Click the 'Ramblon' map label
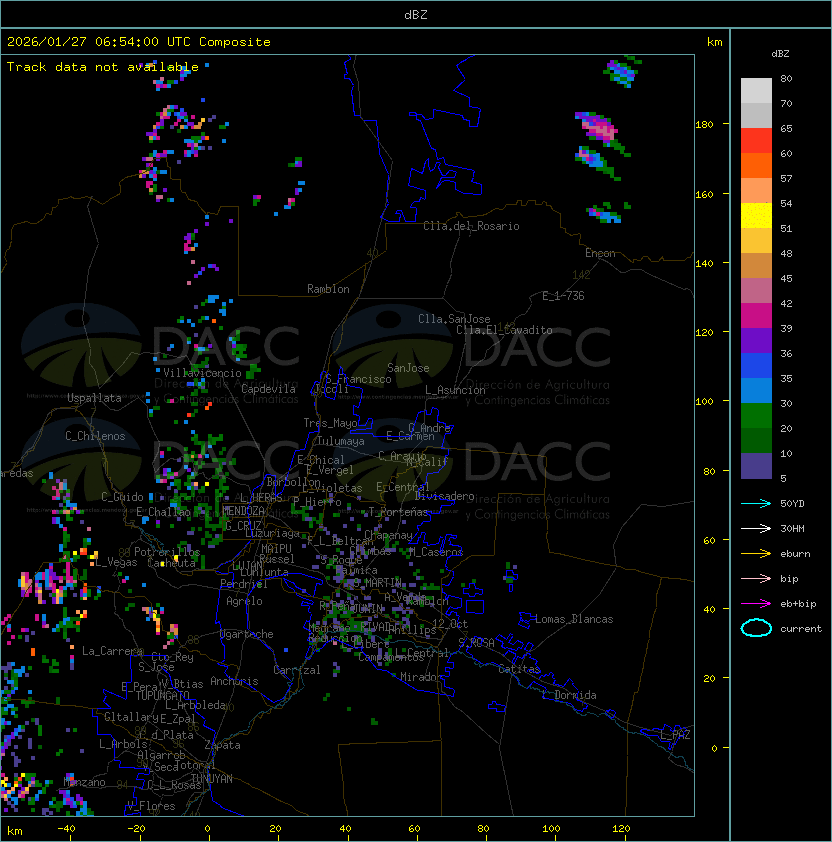 328,289
